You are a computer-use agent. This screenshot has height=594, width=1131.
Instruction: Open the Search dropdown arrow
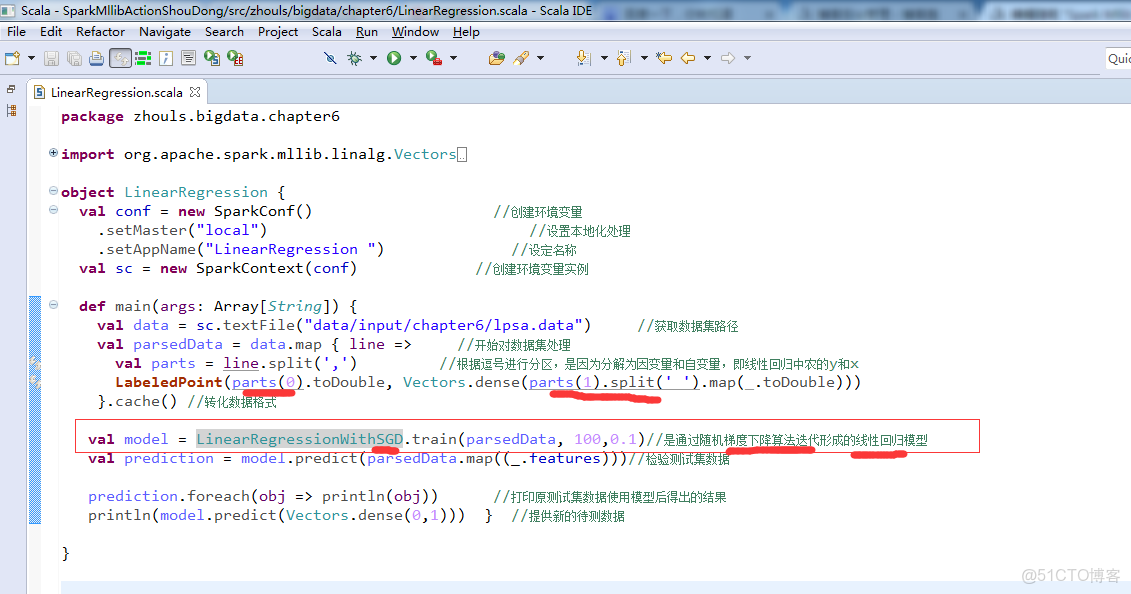tap(540, 58)
